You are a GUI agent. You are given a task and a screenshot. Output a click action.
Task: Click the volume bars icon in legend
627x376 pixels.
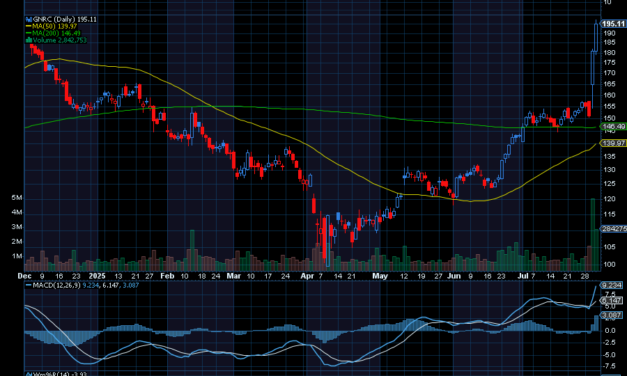coord(29,40)
